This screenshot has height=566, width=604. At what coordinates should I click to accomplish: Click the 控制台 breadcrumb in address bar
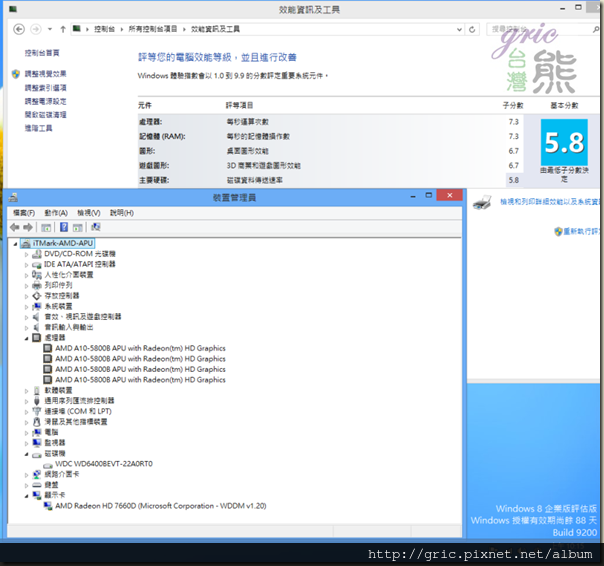pos(104,29)
